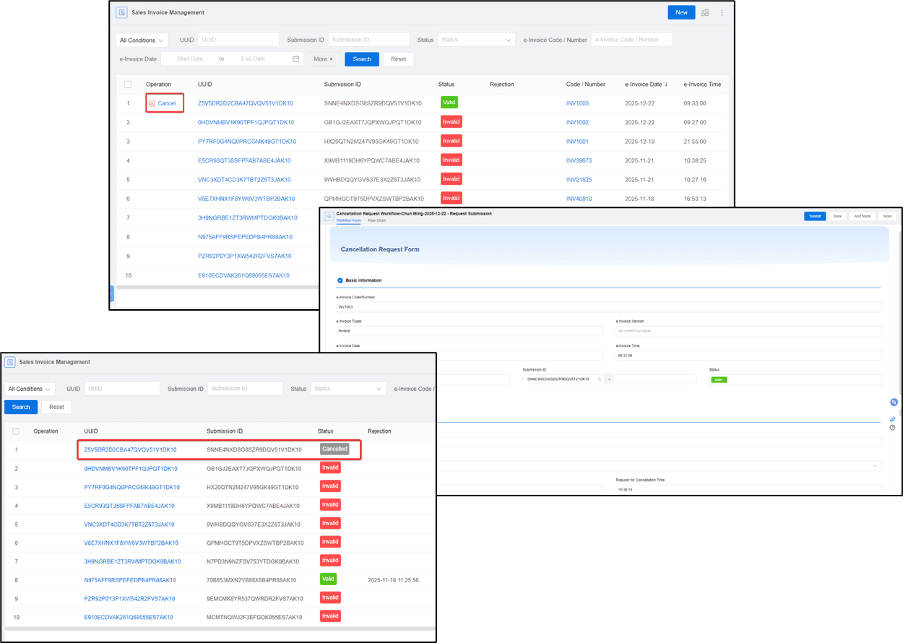Open UUID link 0HDVNMBV1K90TPF1QJPQT1DK10 in the top window
The height and width of the screenshot is (644, 904).
tap(246, 122)
